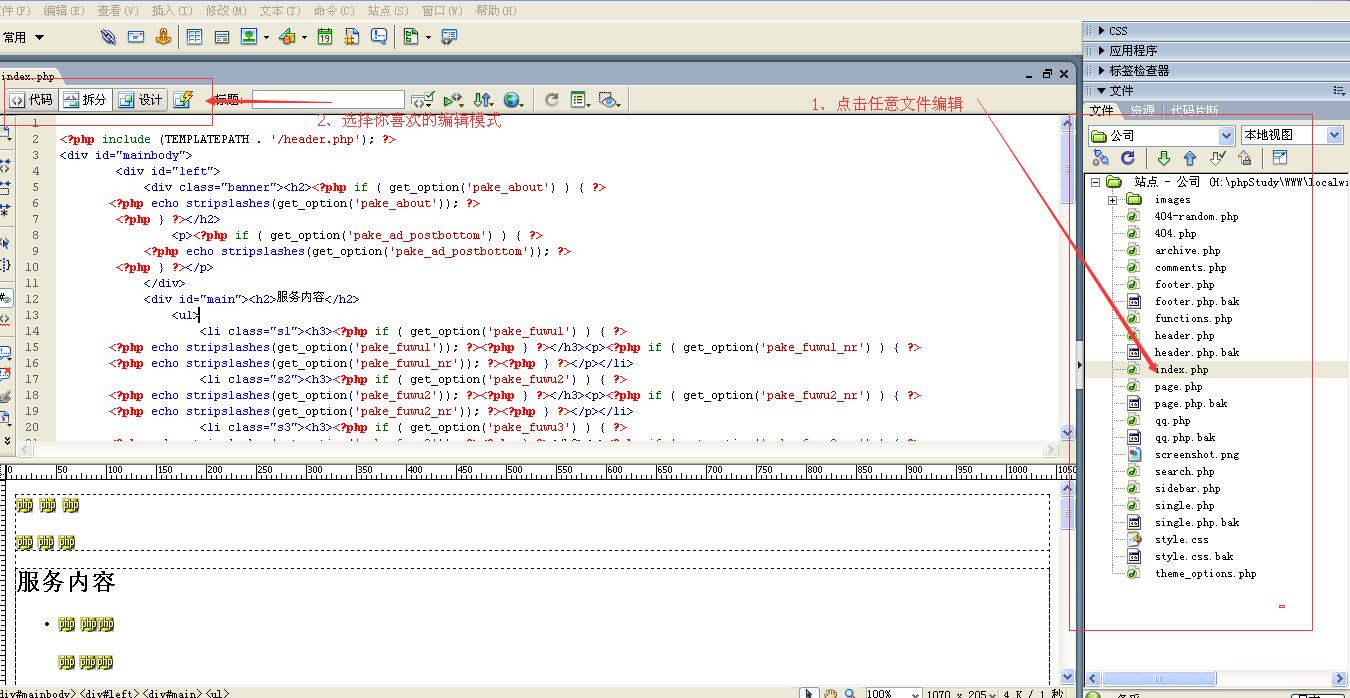
Task: Open the 站点(S) menu
Action: tap(388, 10)
